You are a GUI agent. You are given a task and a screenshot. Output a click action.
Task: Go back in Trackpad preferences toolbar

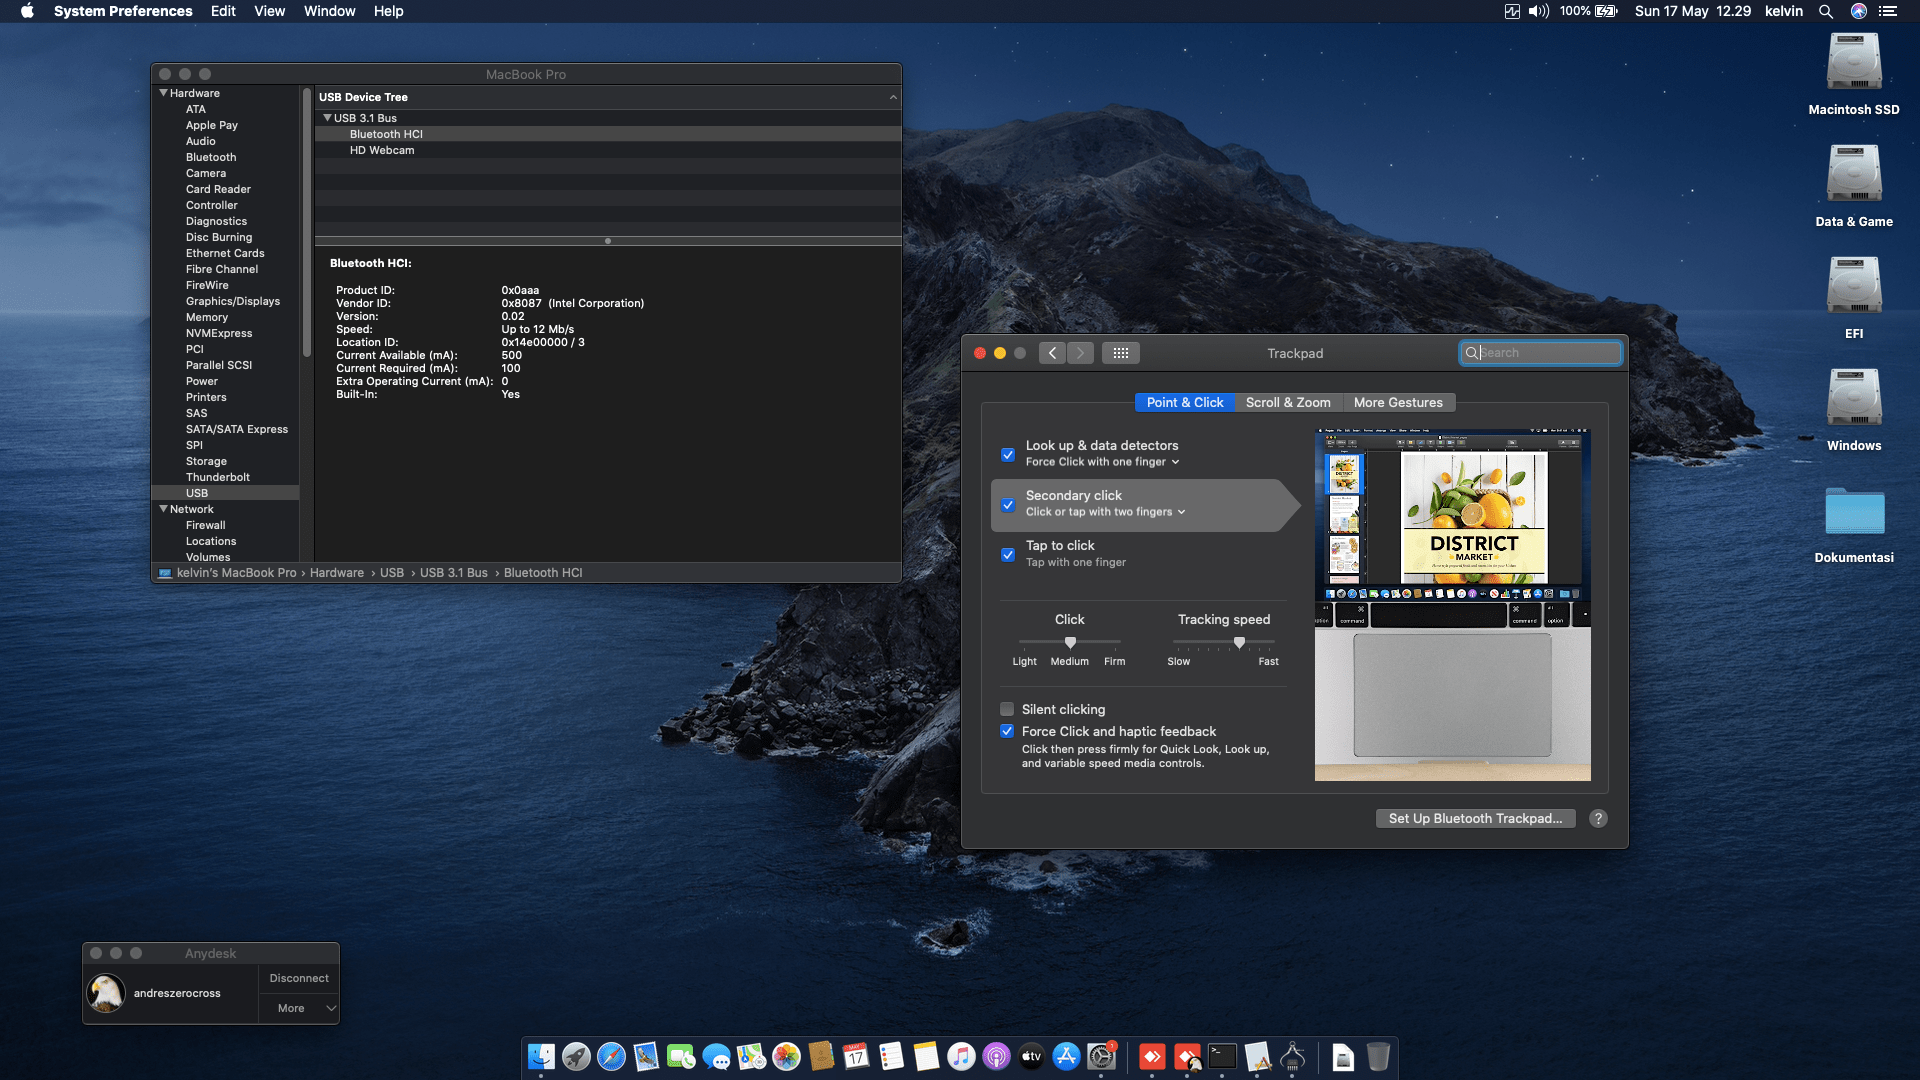tap(1052, 353)
